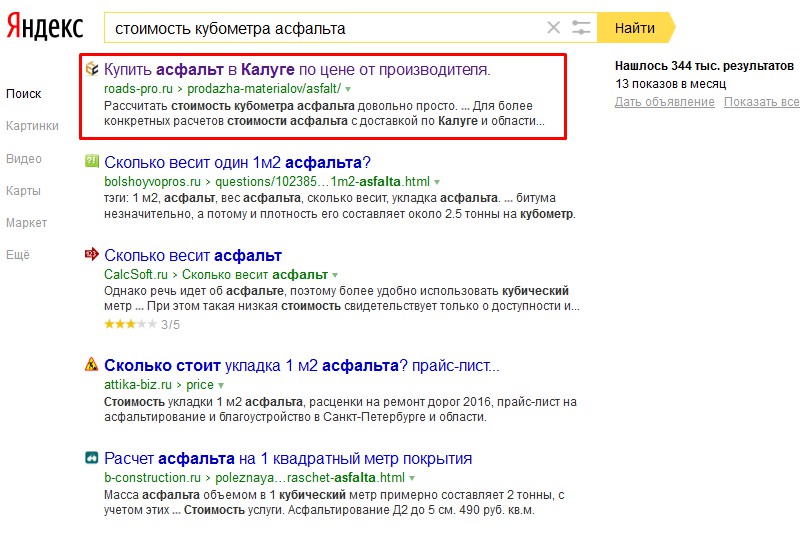Expand the dropdown arrow next to bolshoyvopros.ru URL
This screenshot has height=534, width=800.
pos(437,182)
